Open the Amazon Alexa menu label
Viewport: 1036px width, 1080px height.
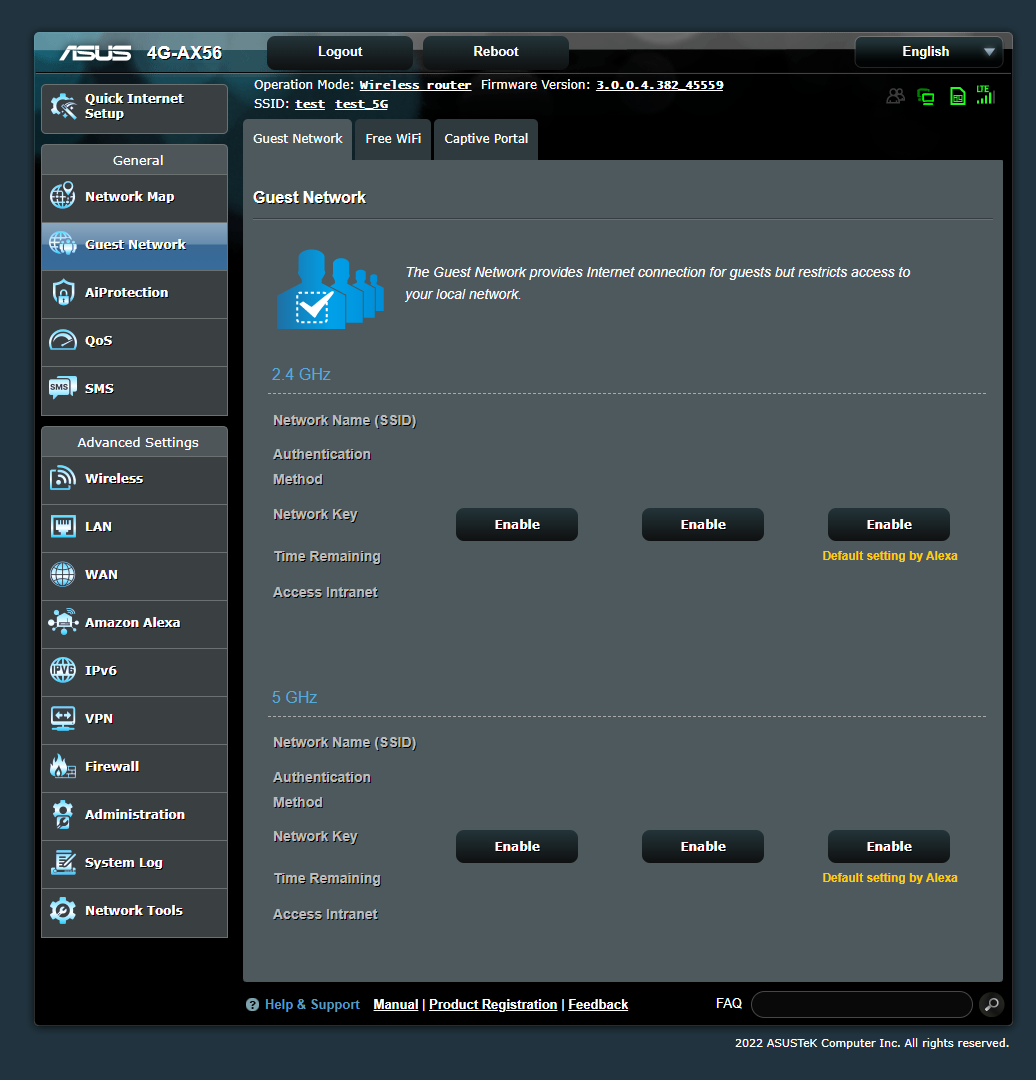coord(132,622)
